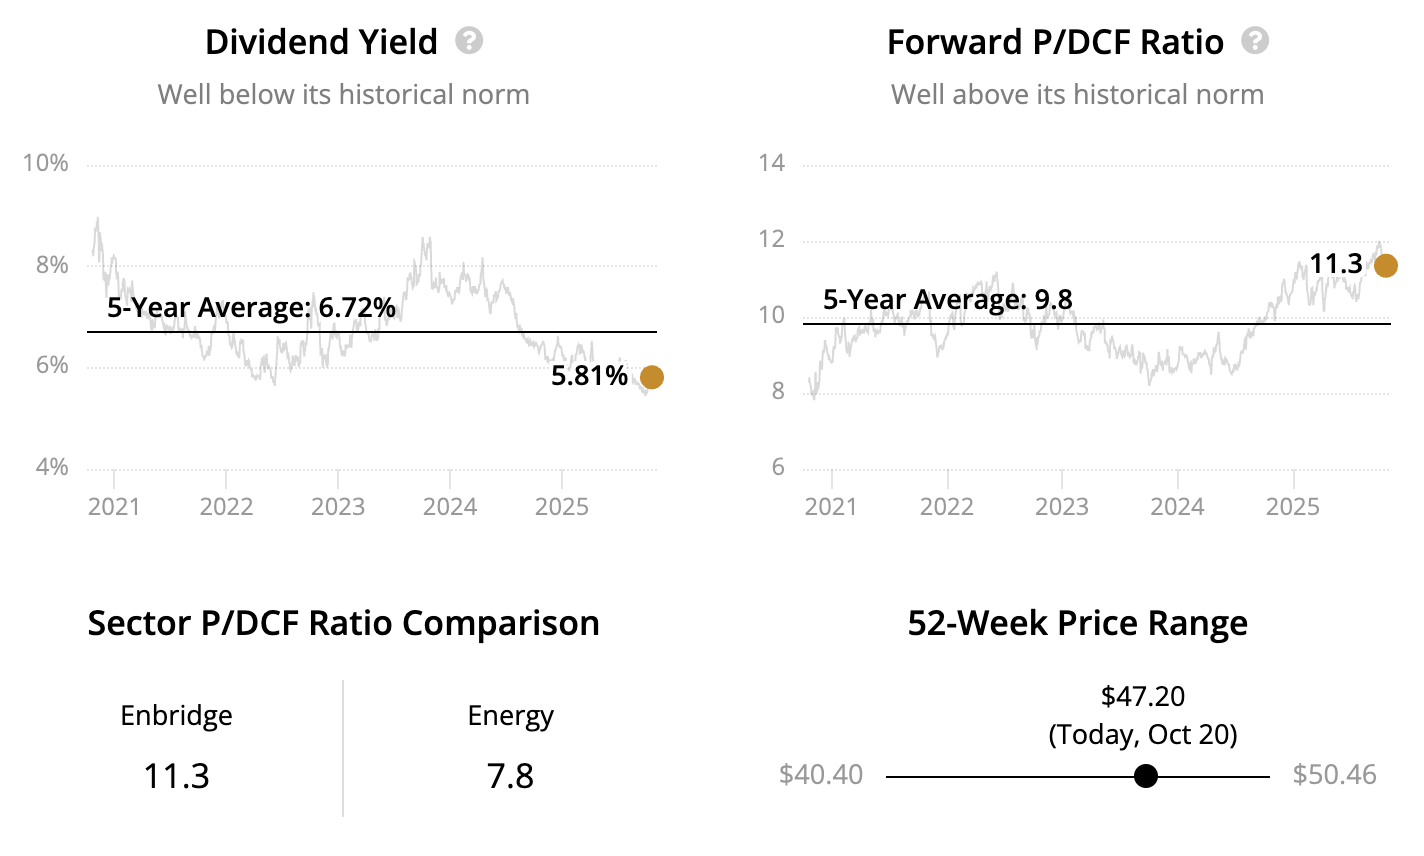
Task: Click the 7.8 Energy ratio value
Action: (x=510, y=776)
